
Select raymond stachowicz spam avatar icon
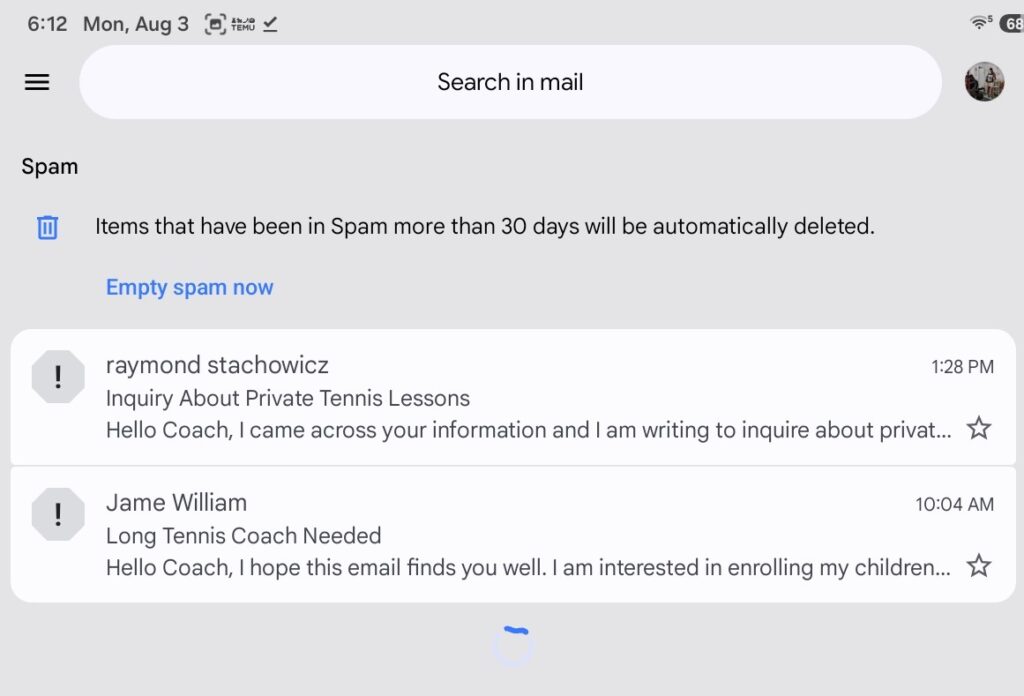click(x=58, y=377)
